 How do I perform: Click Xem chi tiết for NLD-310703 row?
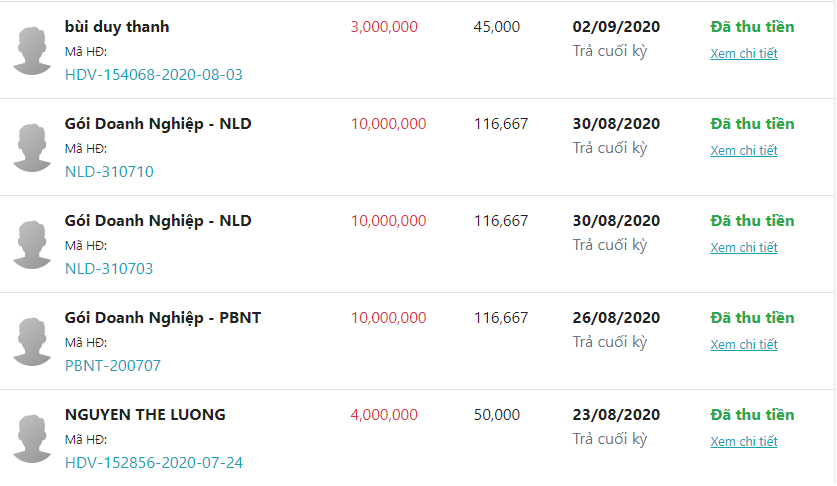tap(744, 248)
